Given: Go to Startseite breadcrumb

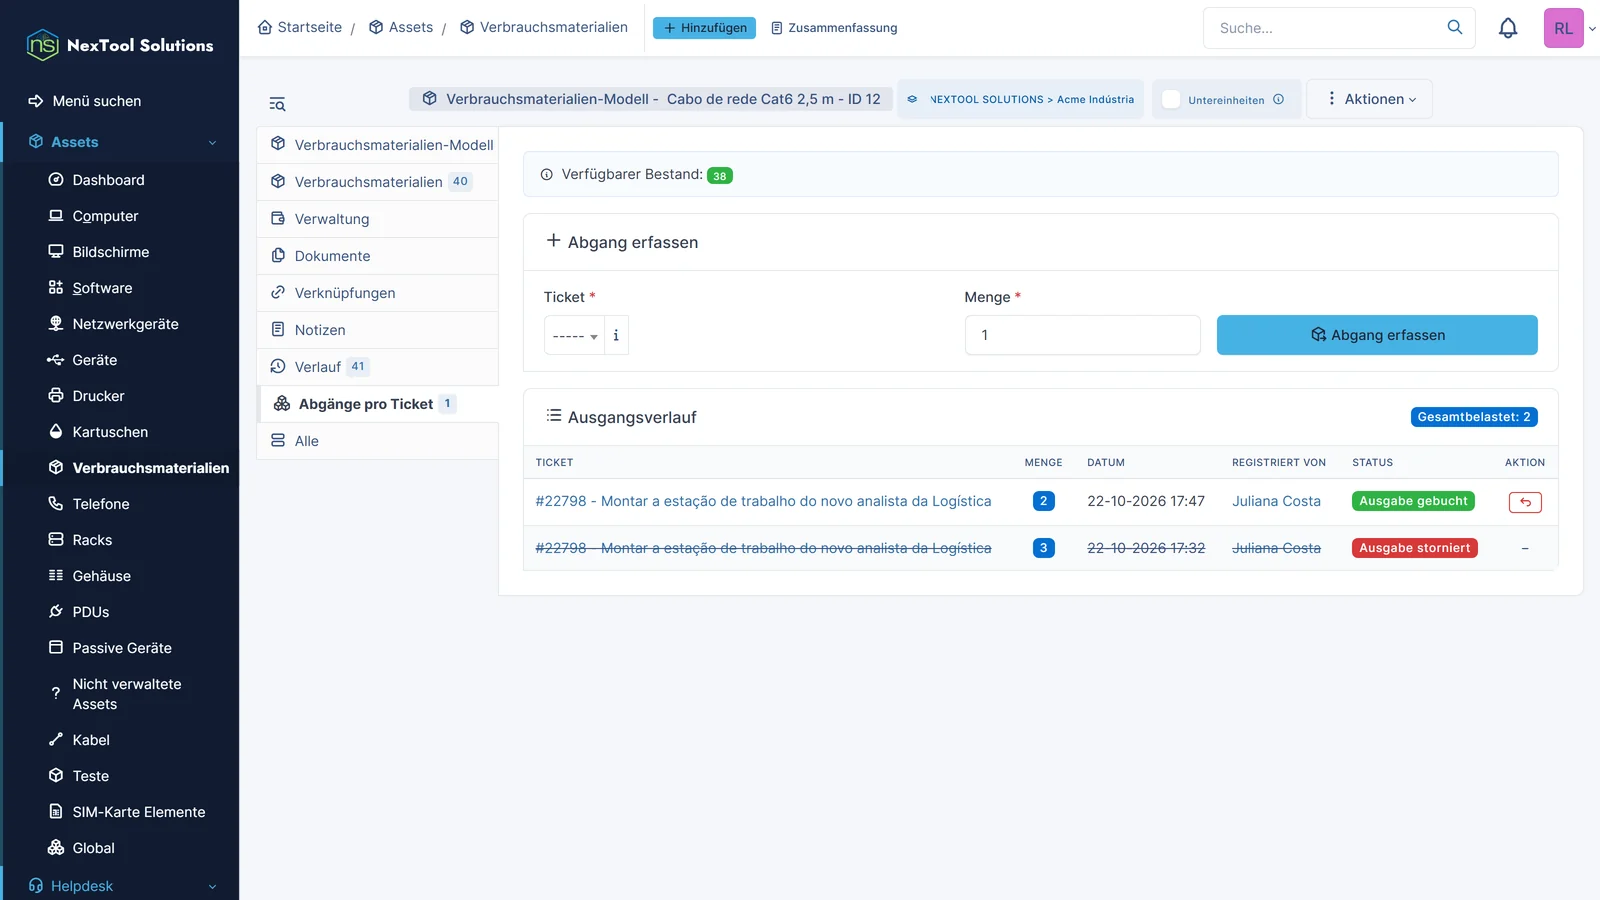Looking at the screenshot, I should [300, 27].
